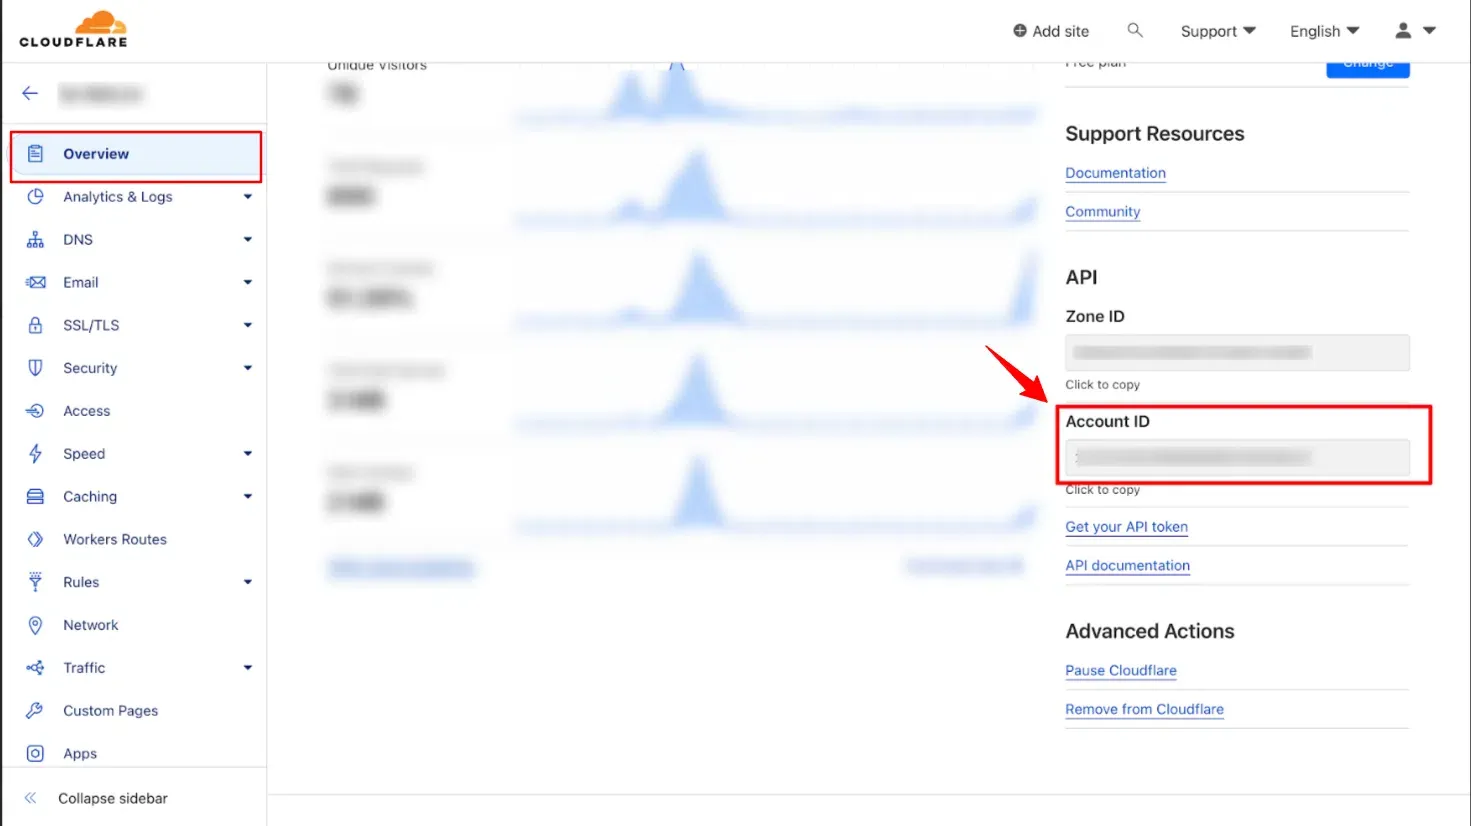Click the Traffic routing icon
The image size is (1471, 826).
[35, 668]
